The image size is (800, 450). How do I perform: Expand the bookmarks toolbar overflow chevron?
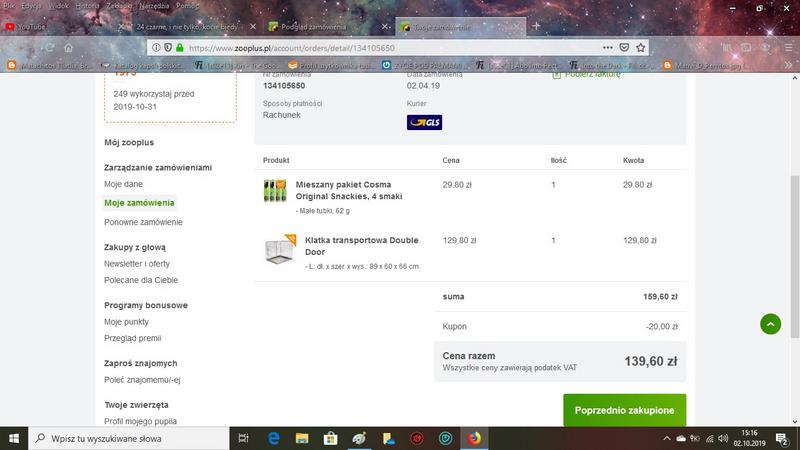788,65
